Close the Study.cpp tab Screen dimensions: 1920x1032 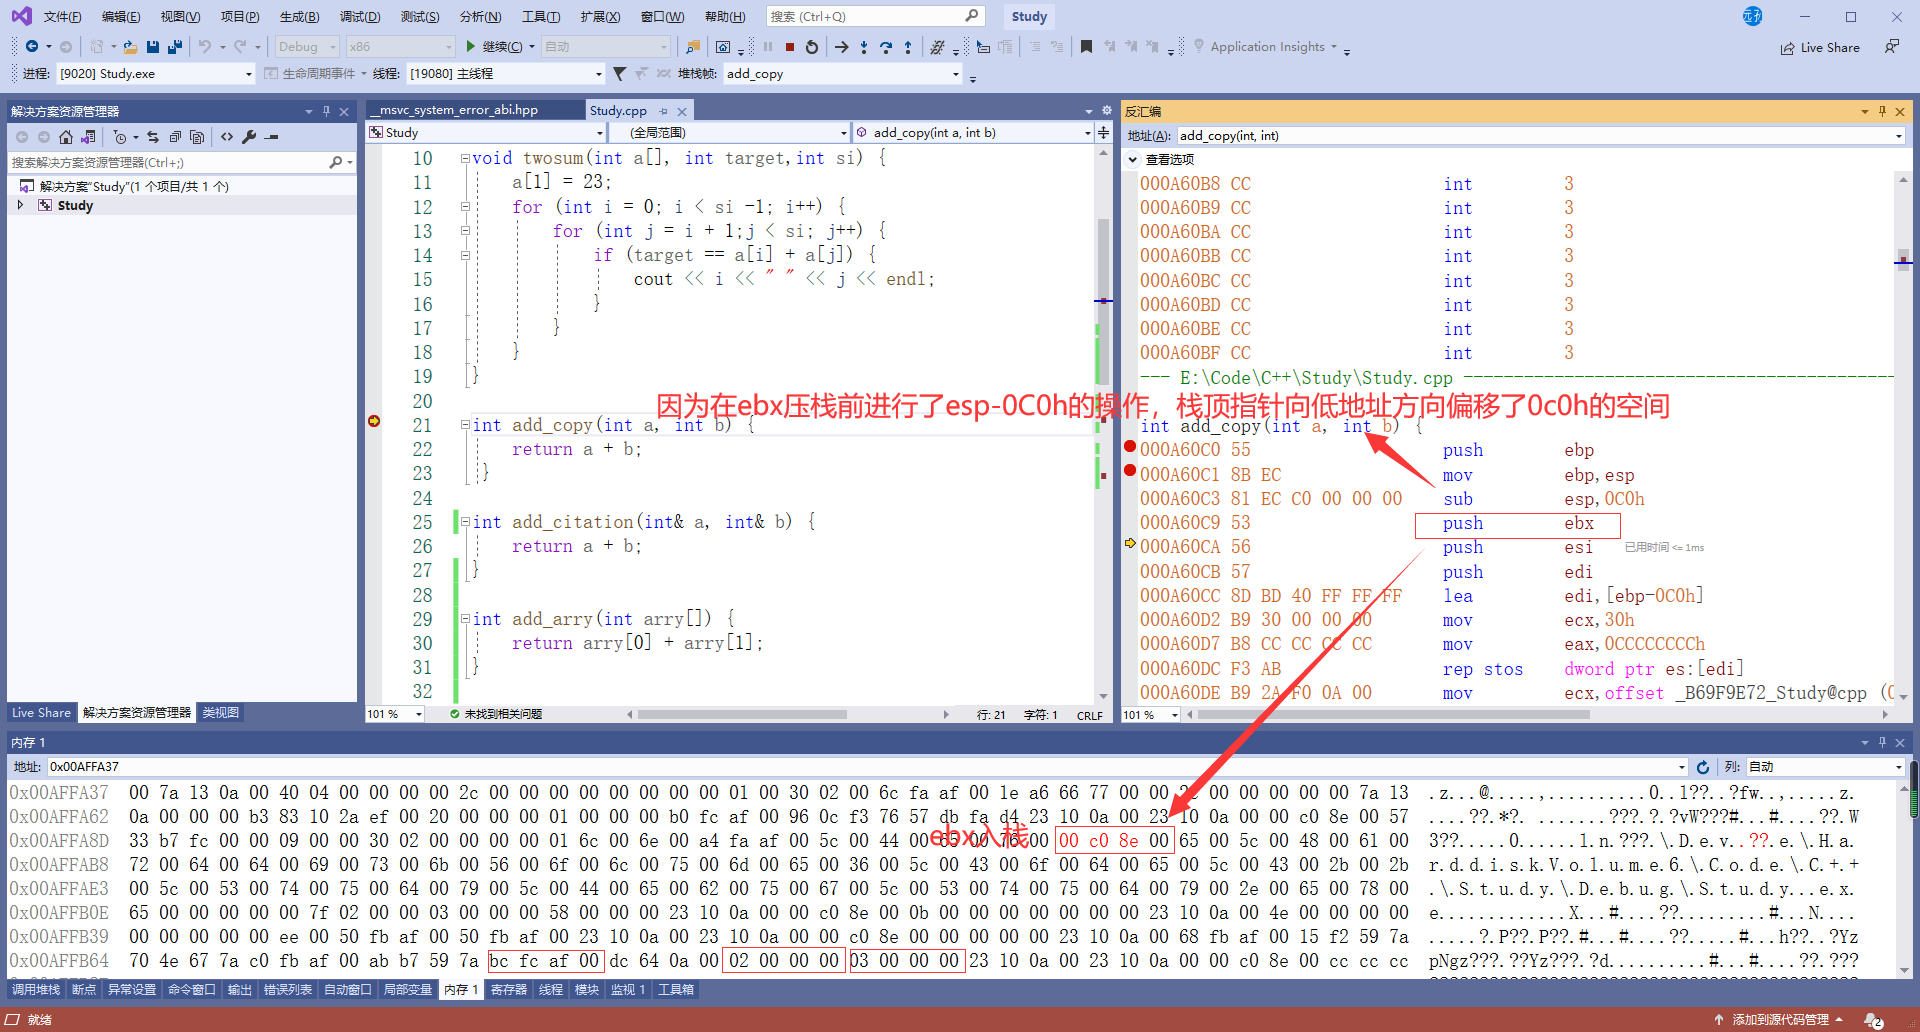682,111
